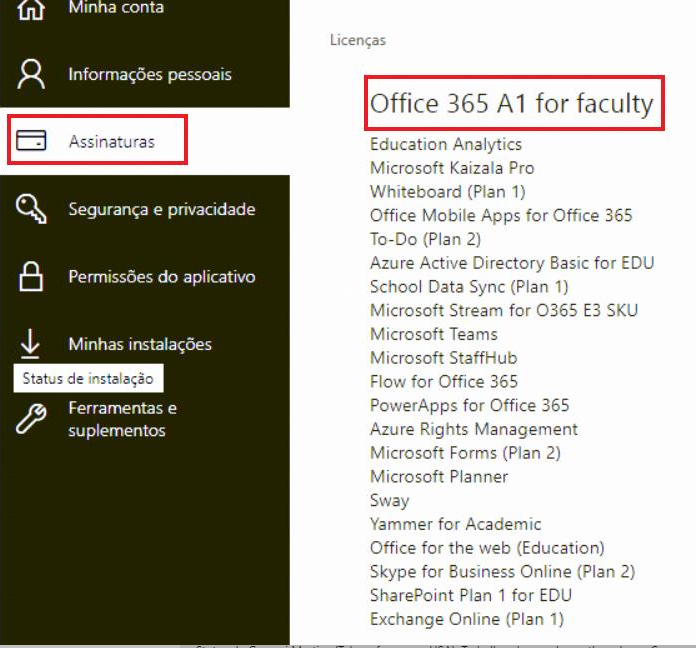The width and height of the screenshot is (696, 648).
Task: Select Microsoft Stream for O365 E3 SKU
Action: tap(504, 310)
